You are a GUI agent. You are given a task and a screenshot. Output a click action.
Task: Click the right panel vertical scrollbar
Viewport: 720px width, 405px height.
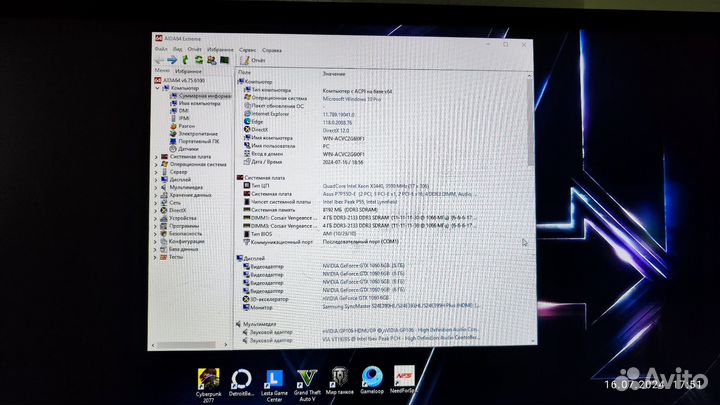528,200
